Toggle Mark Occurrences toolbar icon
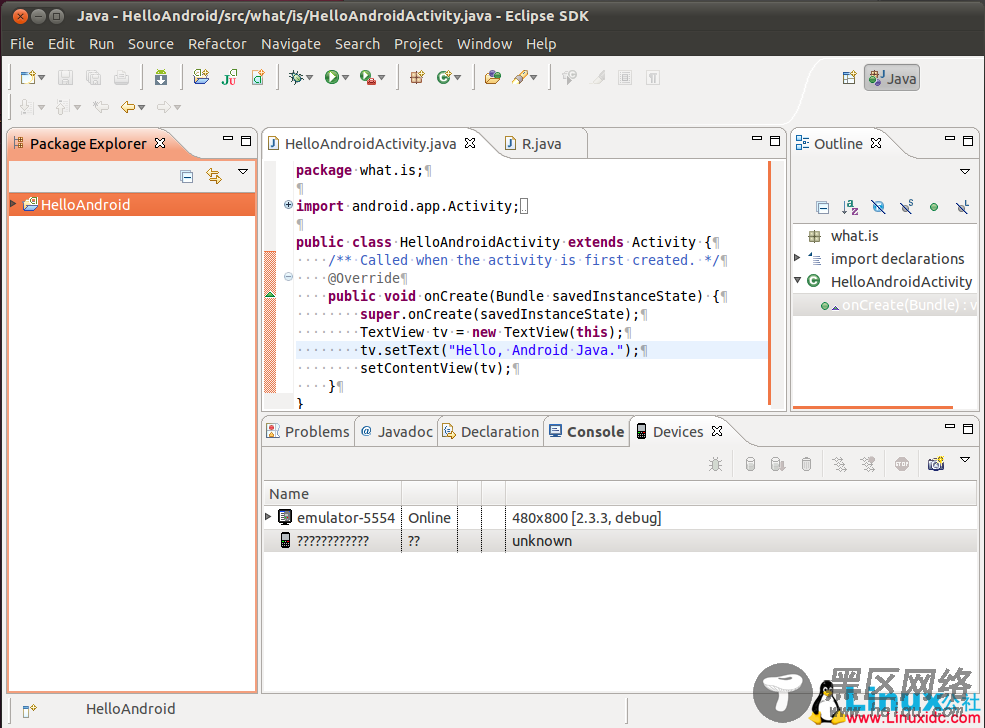The width and height of the screenshot is (985, 728). 598,77
